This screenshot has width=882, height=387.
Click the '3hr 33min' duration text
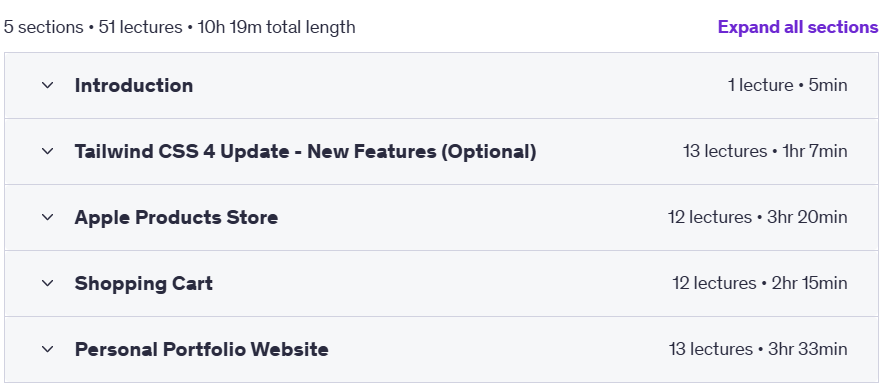(x=807, y=349)
